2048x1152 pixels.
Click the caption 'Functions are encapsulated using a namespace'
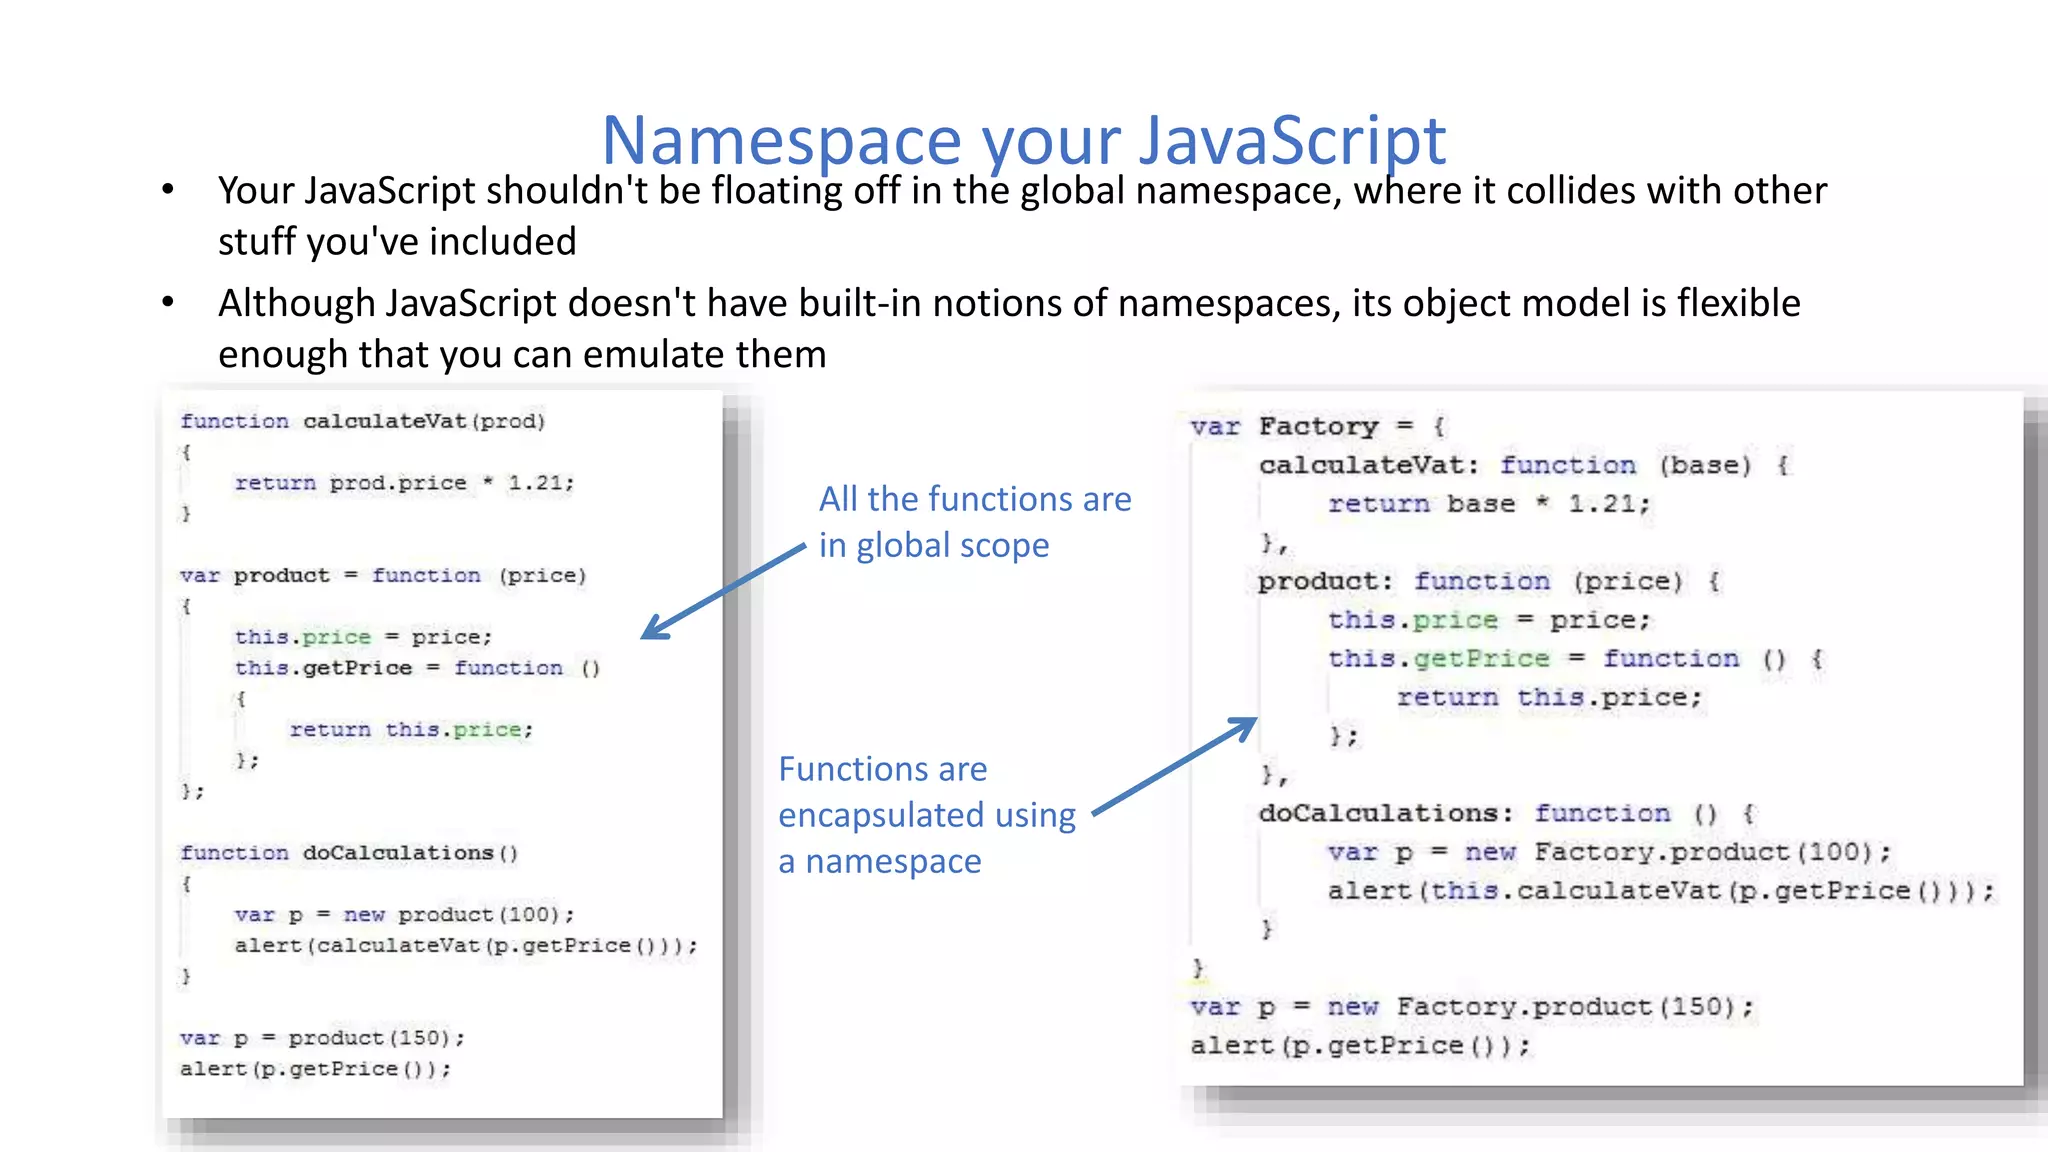[x=927, y=815]
